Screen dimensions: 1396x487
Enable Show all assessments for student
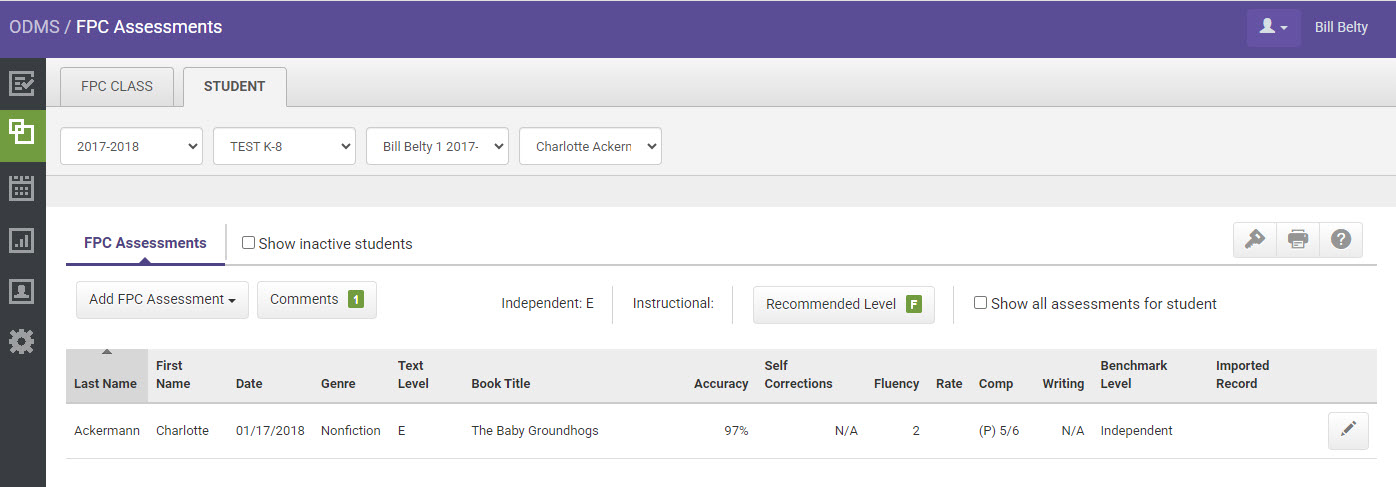981,303
